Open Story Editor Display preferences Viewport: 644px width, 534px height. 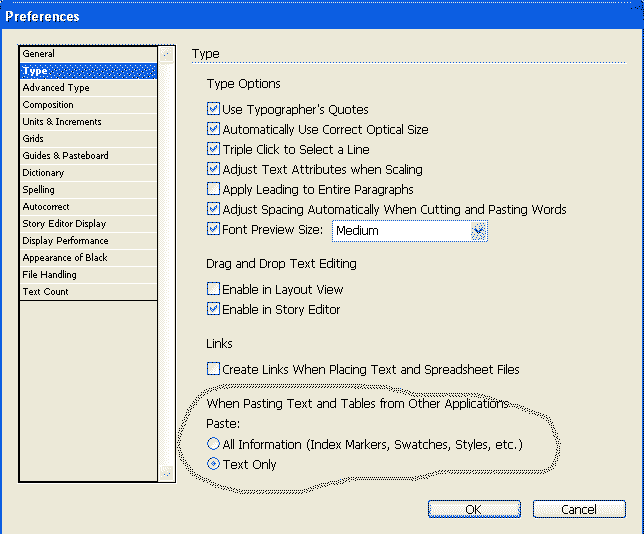point(88,223)
